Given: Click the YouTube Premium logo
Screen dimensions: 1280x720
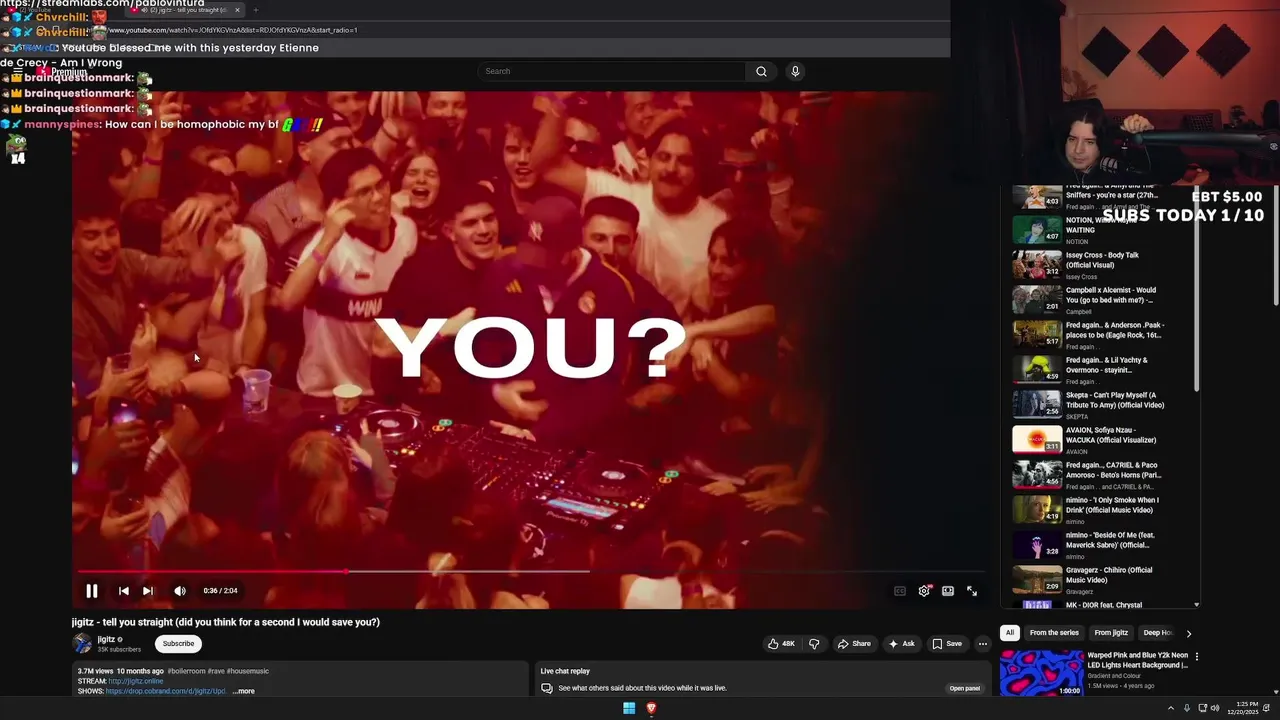Looking at the screenshot, I should coord(62,72).
